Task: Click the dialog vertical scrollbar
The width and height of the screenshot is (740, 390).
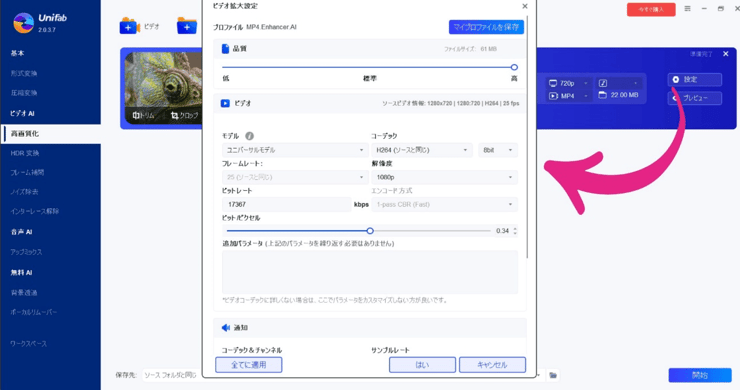Action: pos(527,137)
